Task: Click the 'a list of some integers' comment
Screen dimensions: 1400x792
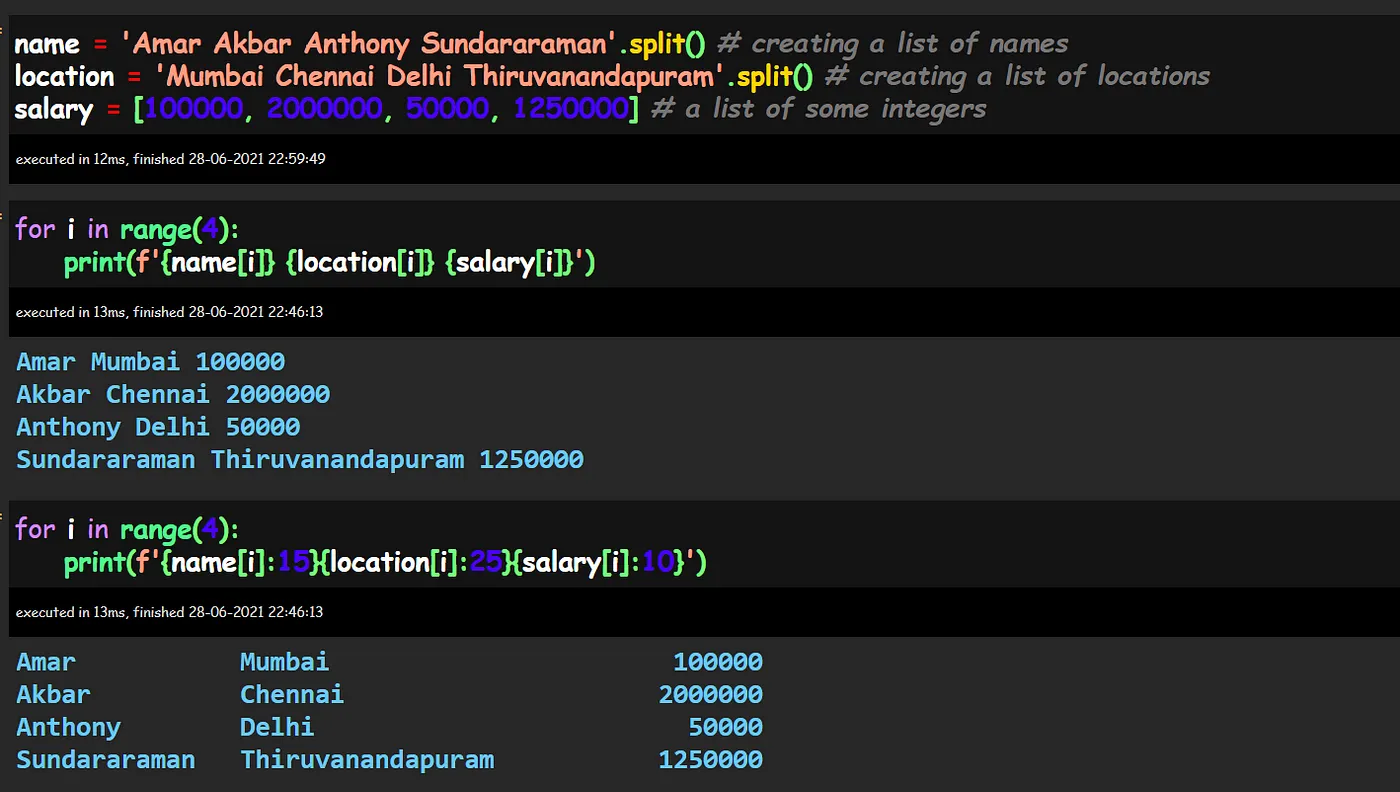Action: (819, 109)
